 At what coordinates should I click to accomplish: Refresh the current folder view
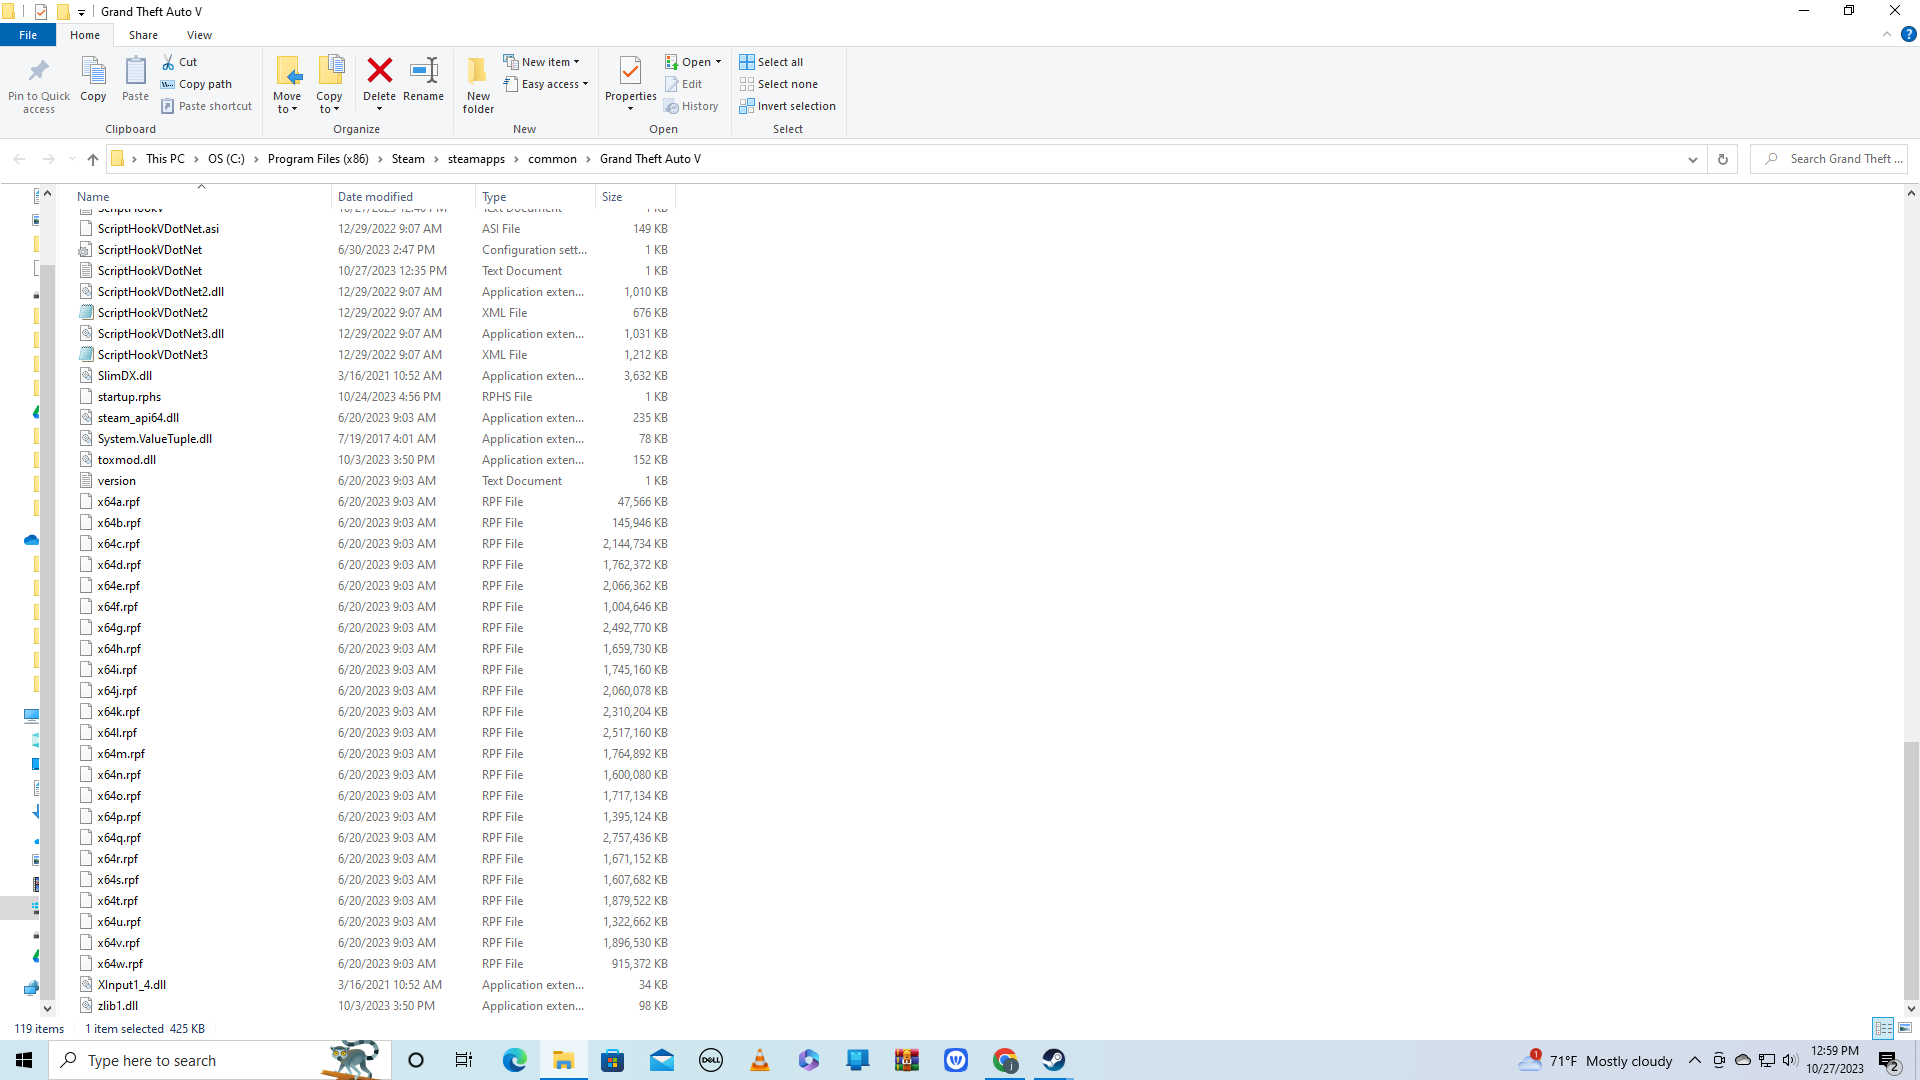(1722, 159)
